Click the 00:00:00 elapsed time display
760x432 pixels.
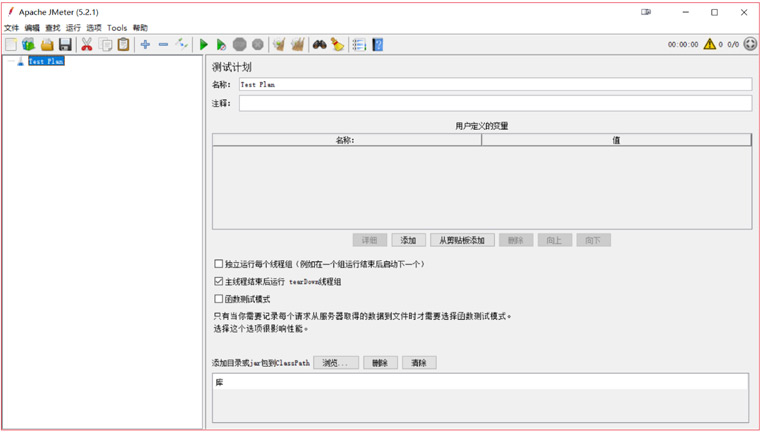[x=683, y=44]
